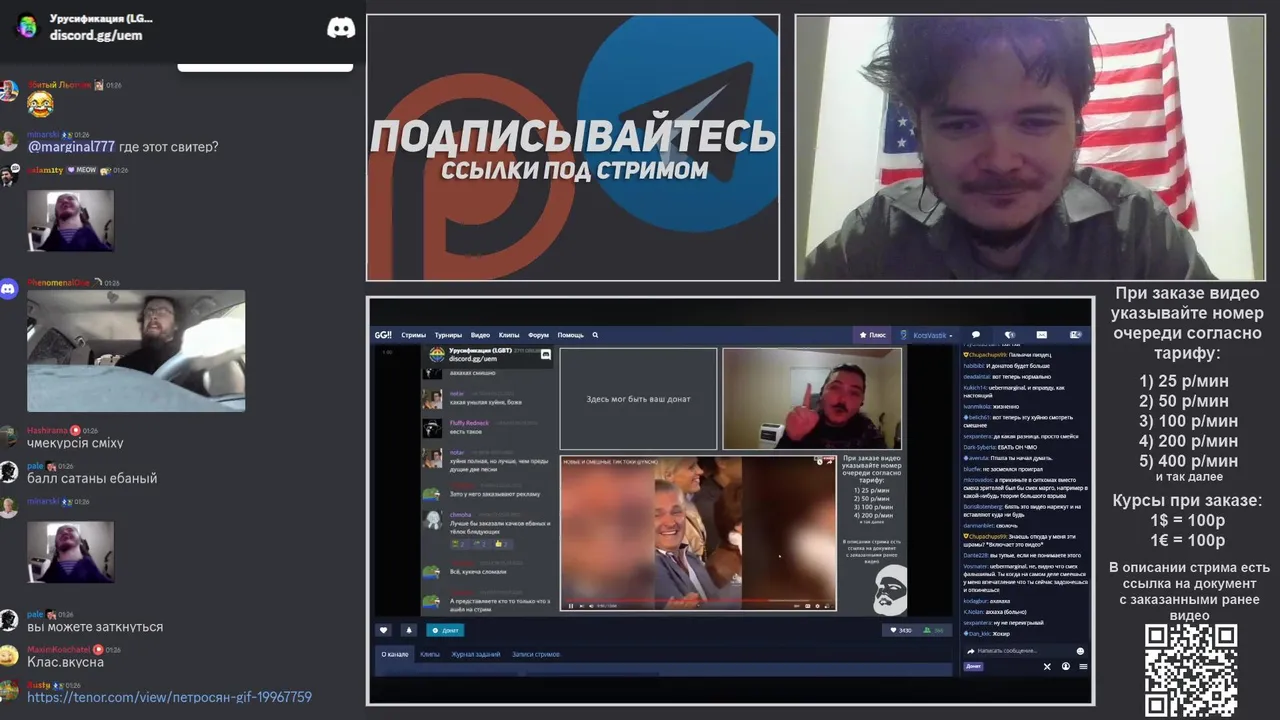Screen dimensions: 1280x720
Task: Click the laughing emoji message
Action: 40,104
